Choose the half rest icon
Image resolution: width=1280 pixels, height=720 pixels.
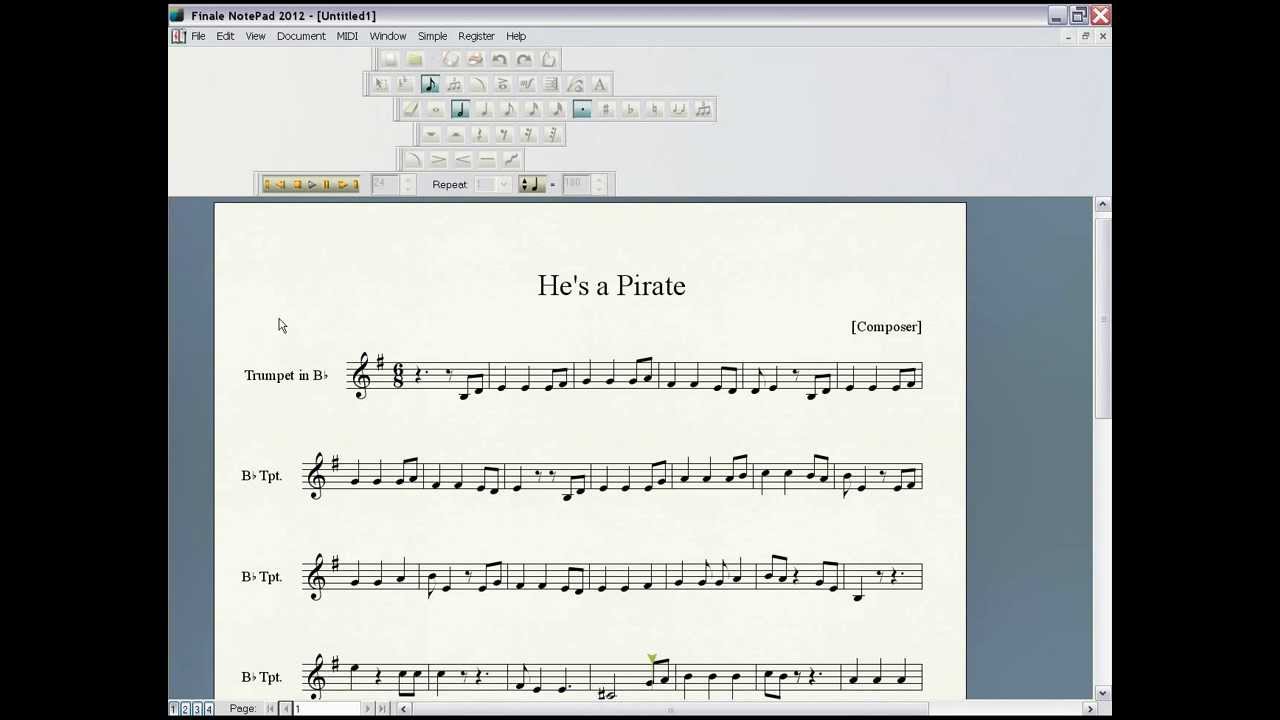pyautogui.click(x=455, y=135)
